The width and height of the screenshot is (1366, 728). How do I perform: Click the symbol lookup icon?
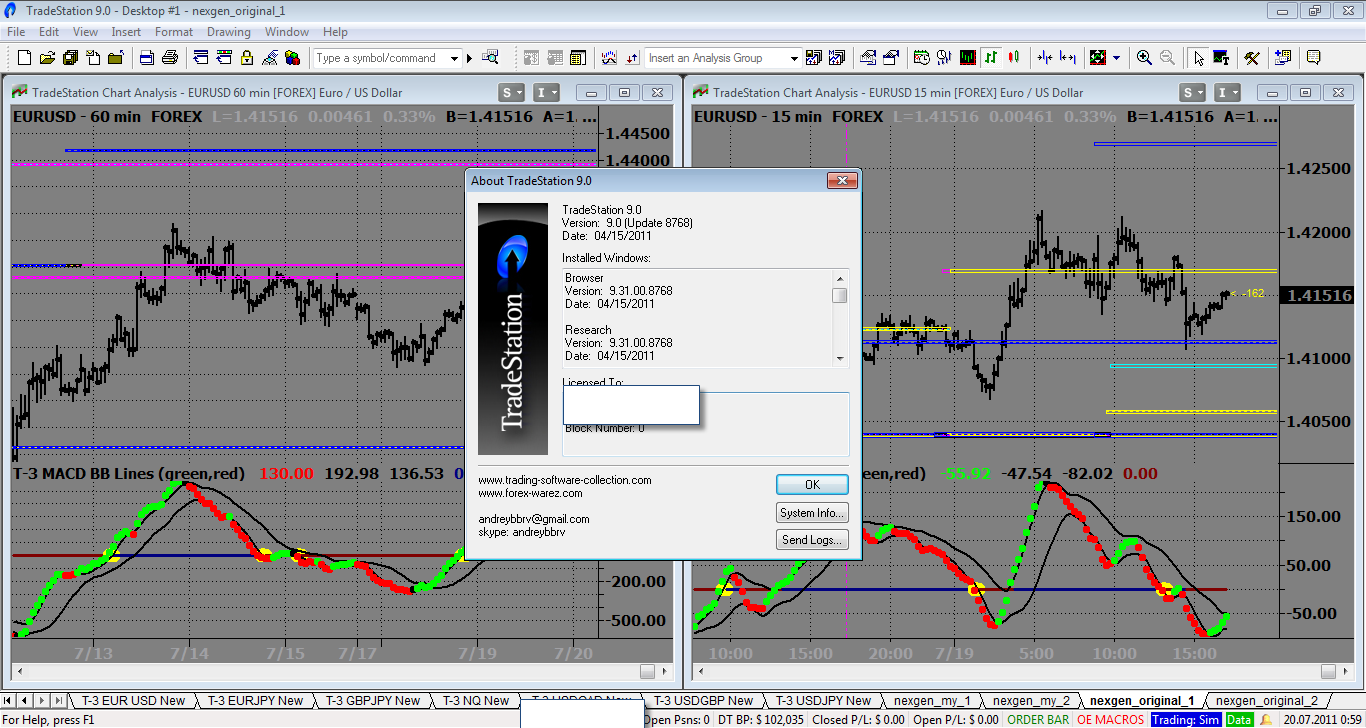pyautogui.click(x=490, y=58)
